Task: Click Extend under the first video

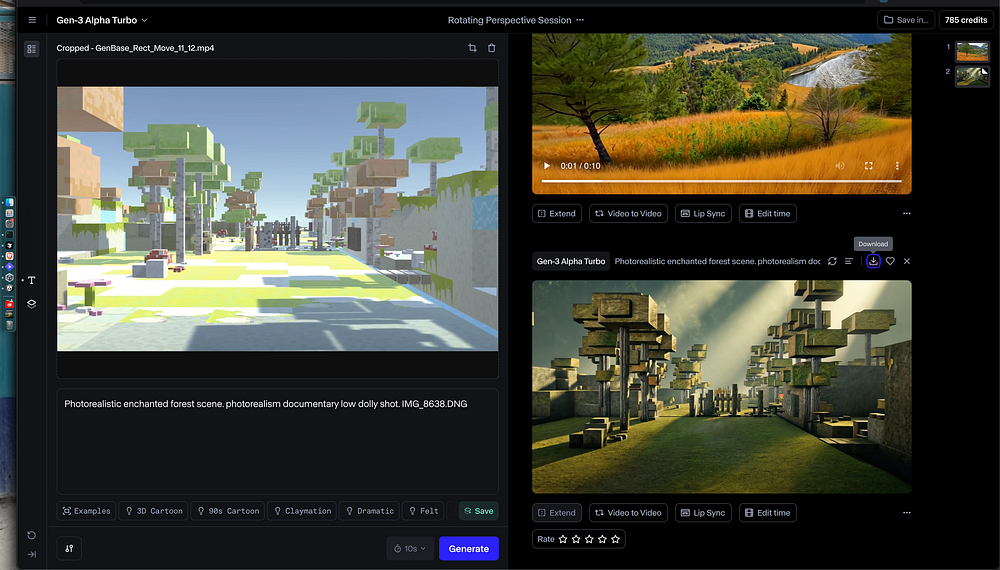Action: click(x=557, y=214)
